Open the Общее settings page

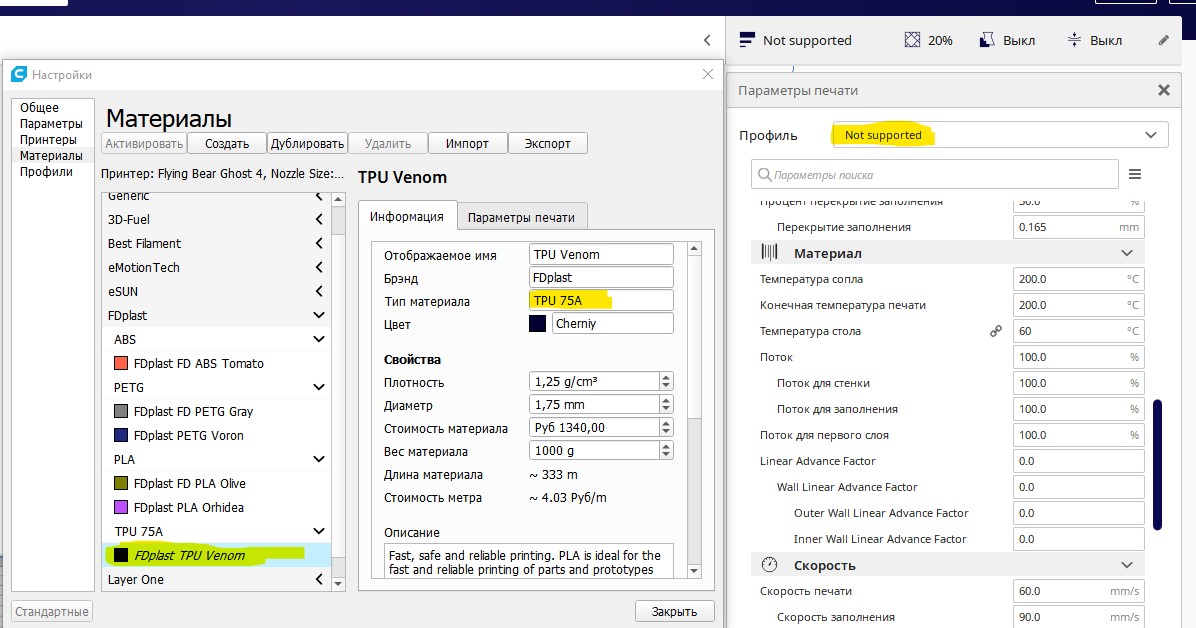click(x=39, y=108)
